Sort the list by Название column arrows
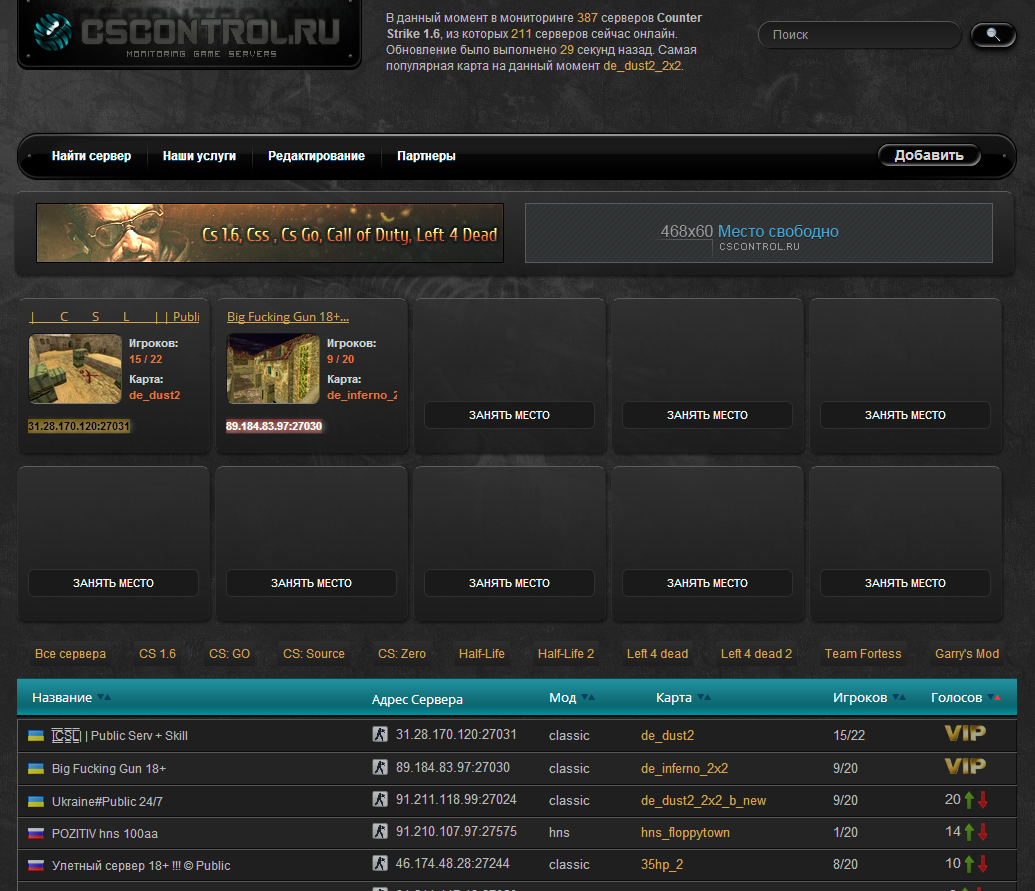1035x891 pixels. click(x=104, y=698)
